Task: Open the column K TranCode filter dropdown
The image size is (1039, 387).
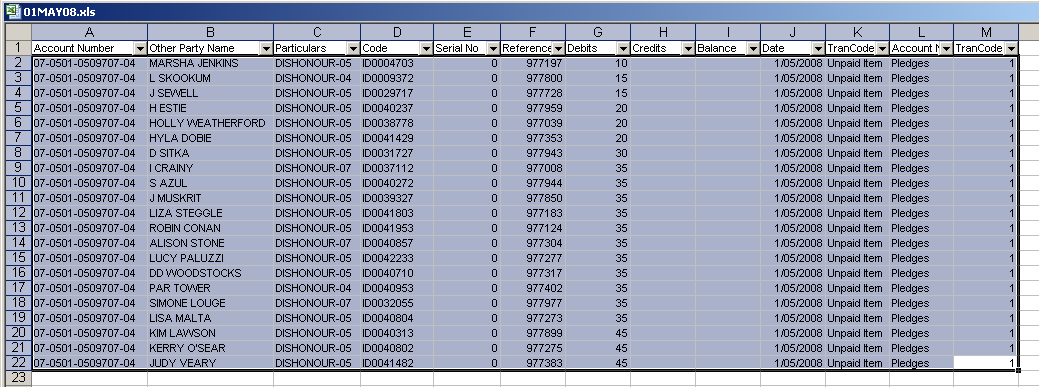Action: (882, 48)
